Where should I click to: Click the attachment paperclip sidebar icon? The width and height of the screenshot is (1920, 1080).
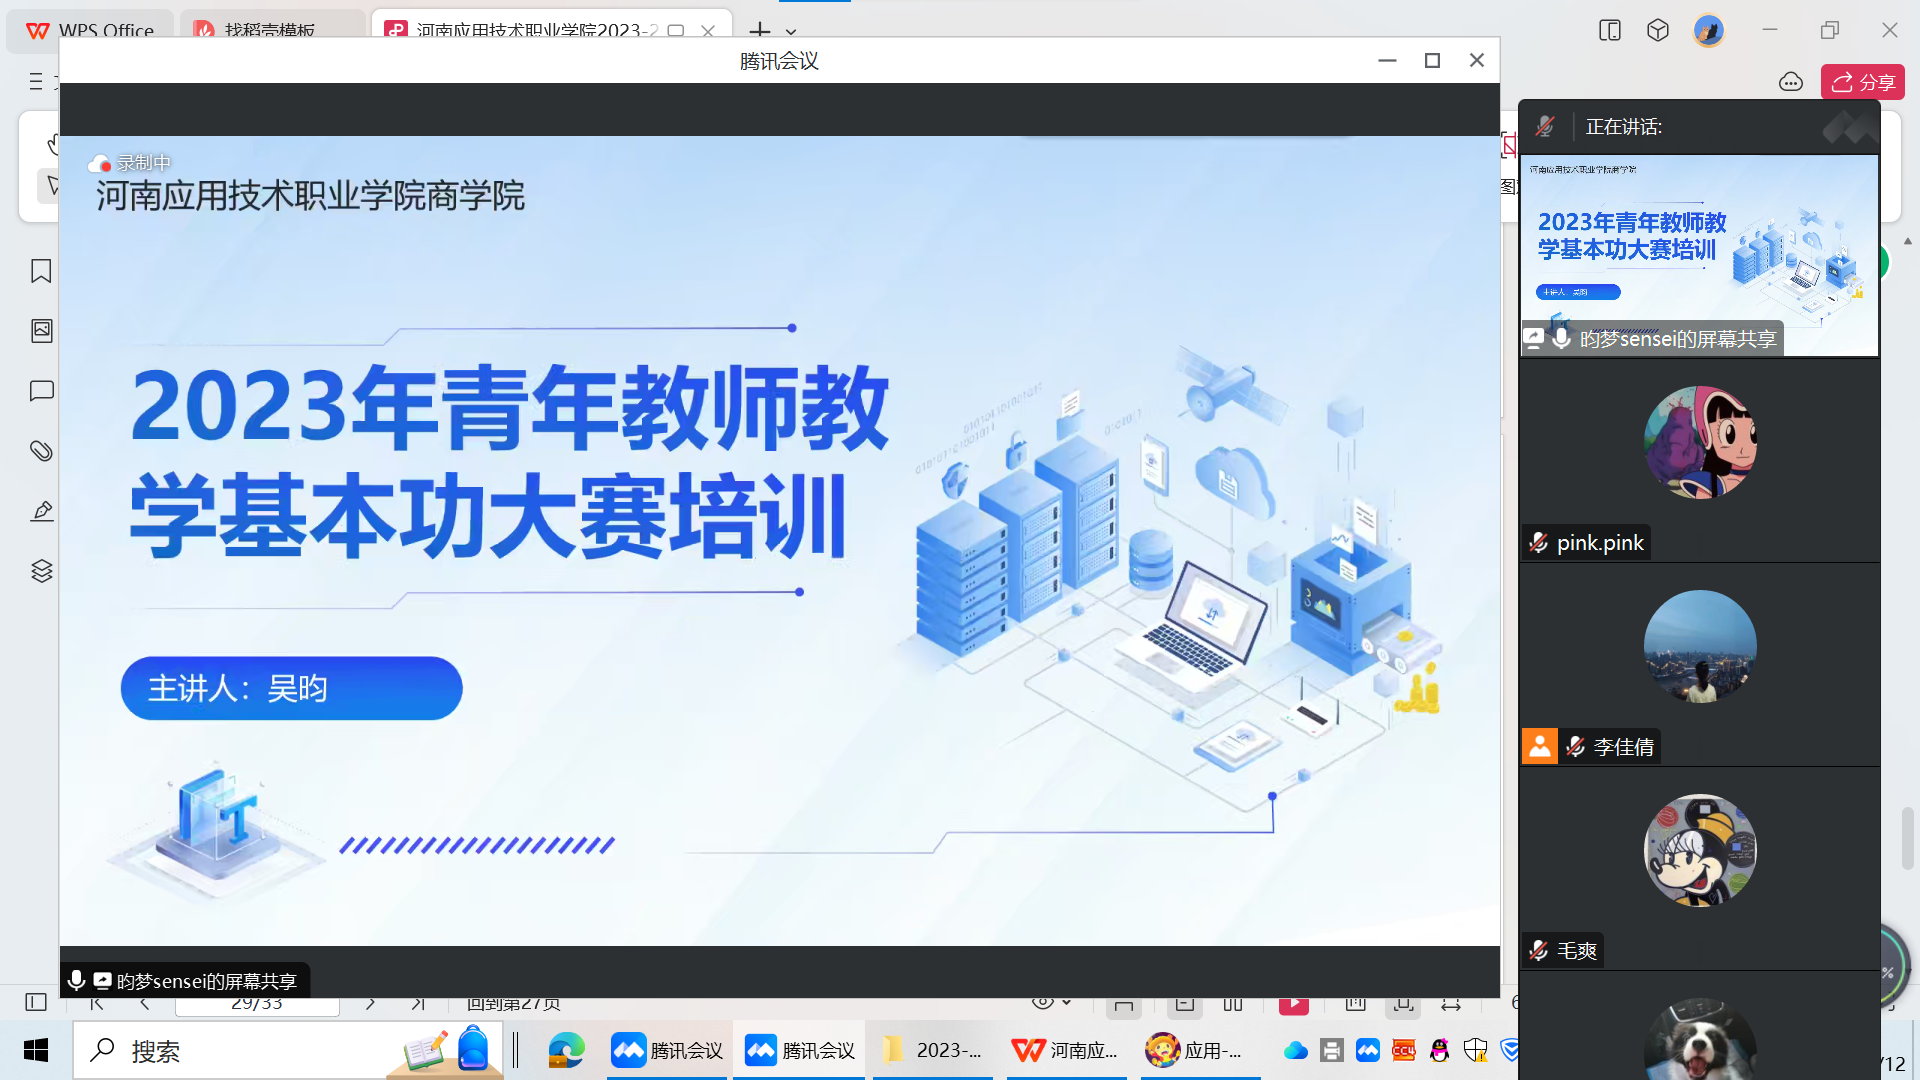[41, 451]
